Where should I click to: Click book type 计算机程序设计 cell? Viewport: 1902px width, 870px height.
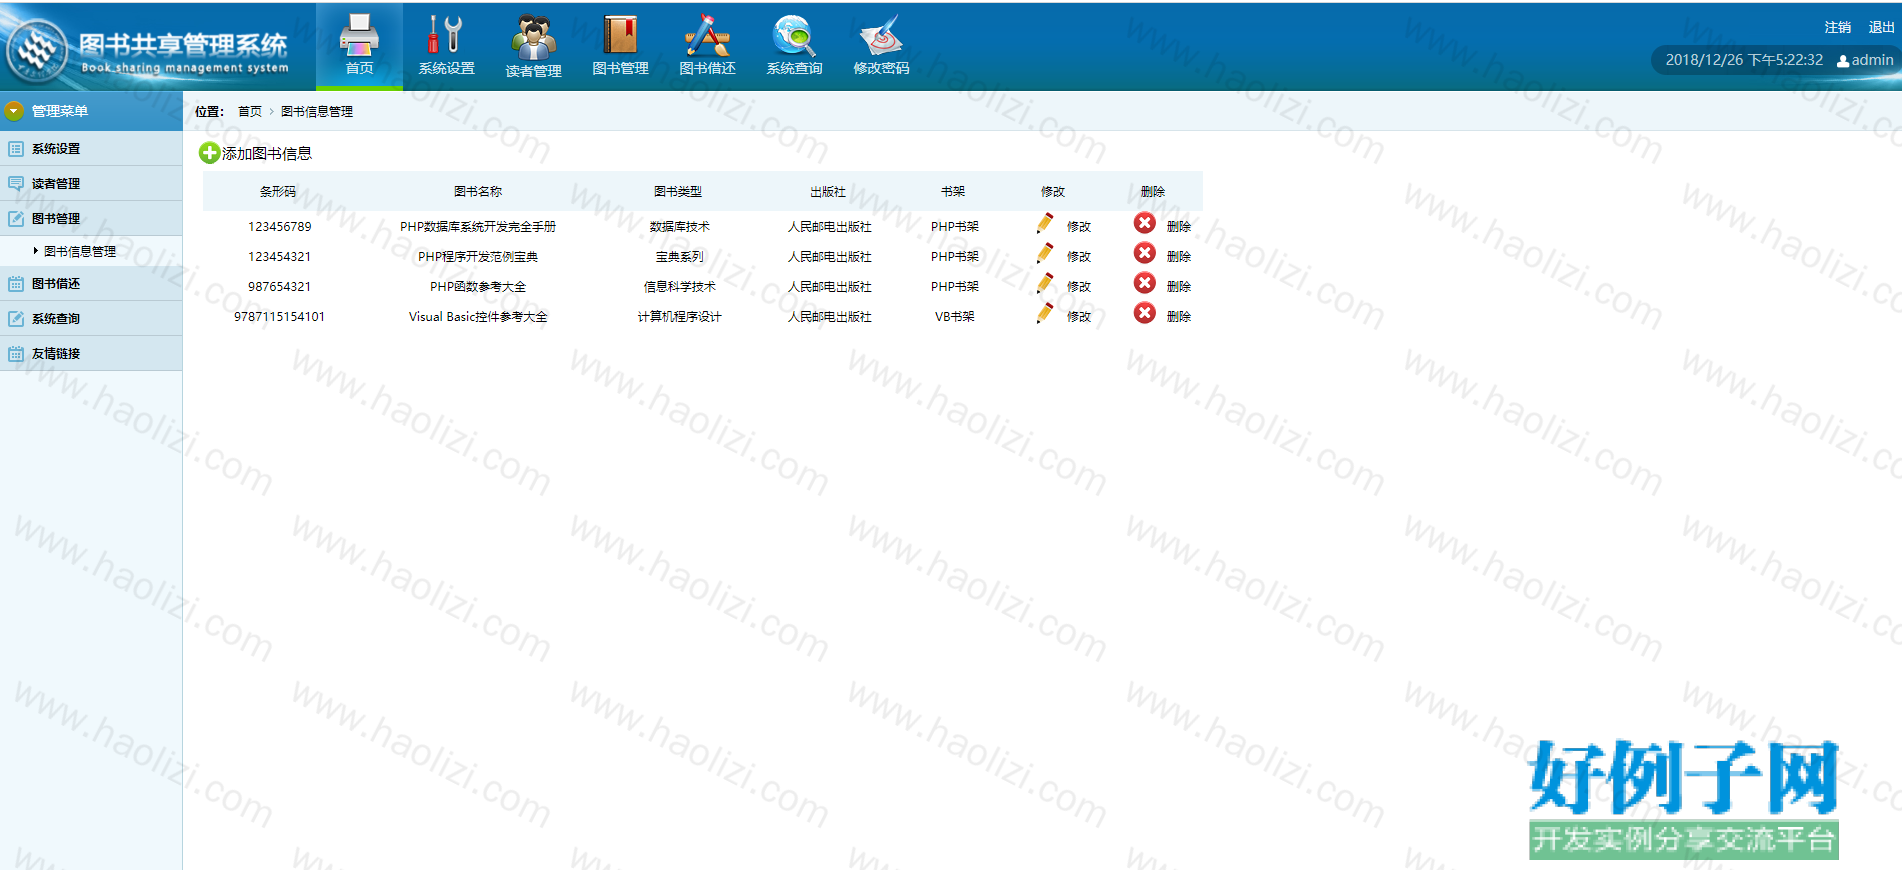click(x=680, y=316)
